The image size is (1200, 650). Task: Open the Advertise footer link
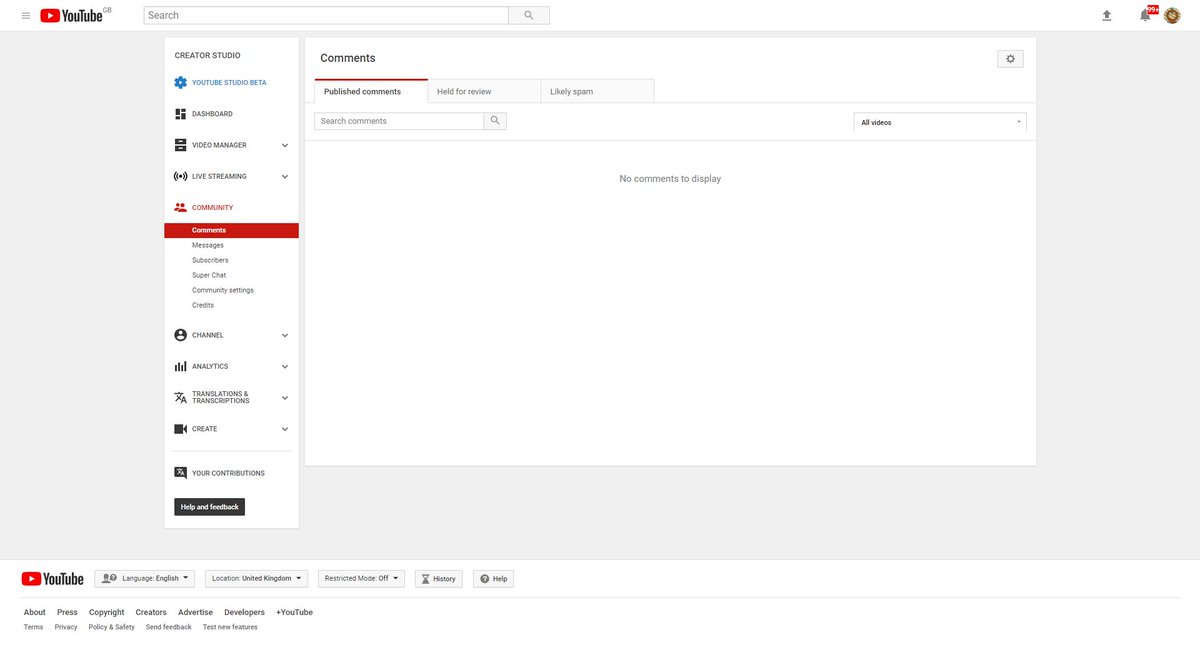pos(195,612)
